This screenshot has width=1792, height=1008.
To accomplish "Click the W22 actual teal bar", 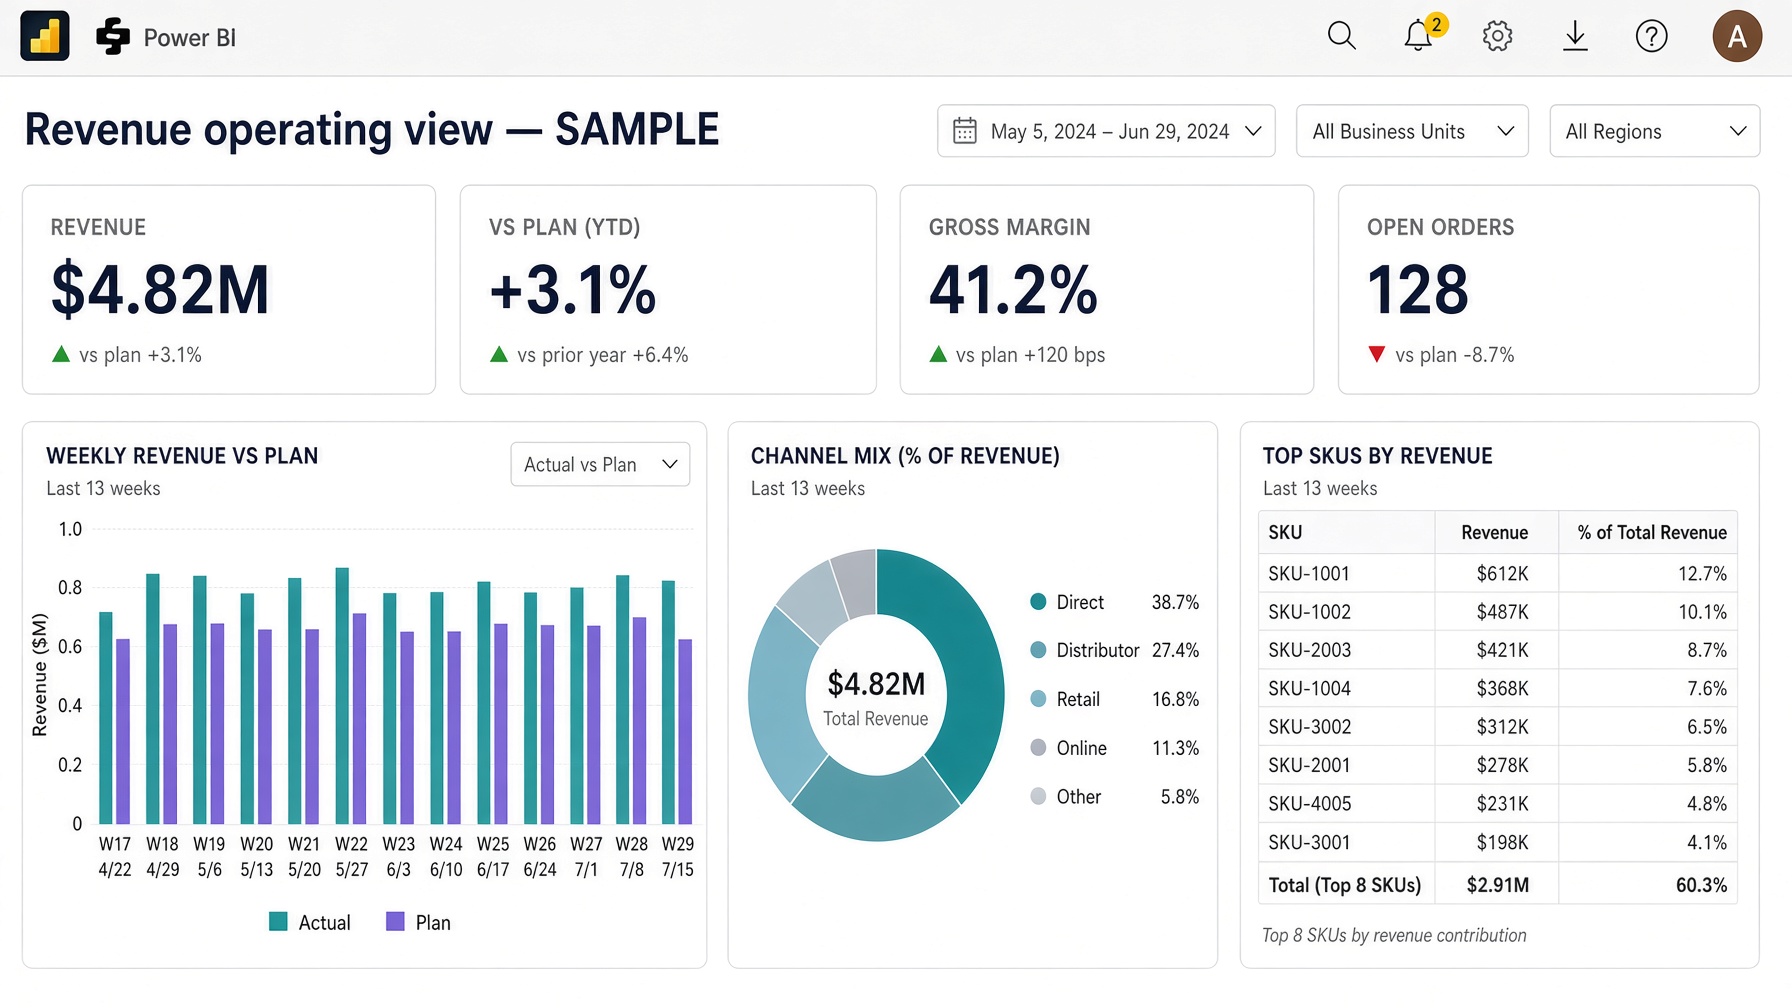I will [x=342, y=695].
